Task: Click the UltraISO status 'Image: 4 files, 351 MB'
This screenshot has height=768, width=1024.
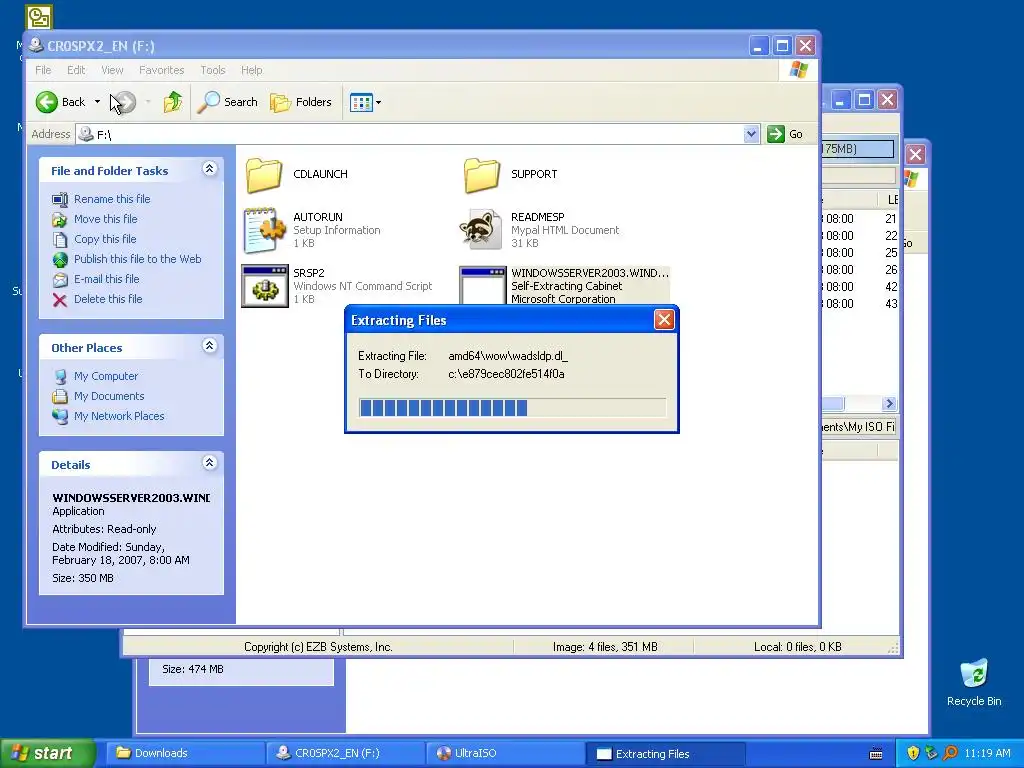Action: pyautogui.click(x=605, y=647)
